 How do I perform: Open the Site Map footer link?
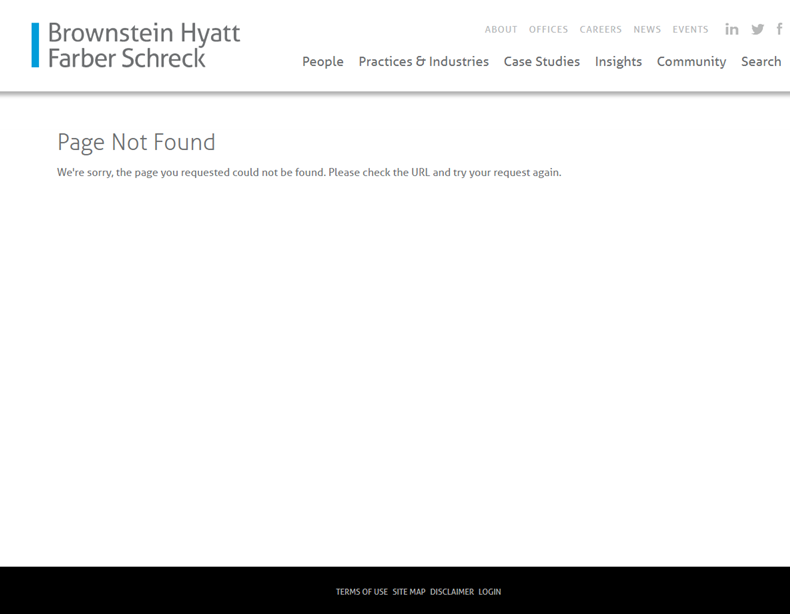tap(409, 592)
